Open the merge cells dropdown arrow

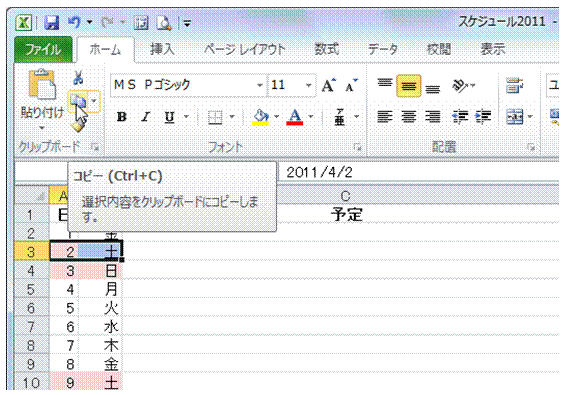click(530, 117)
